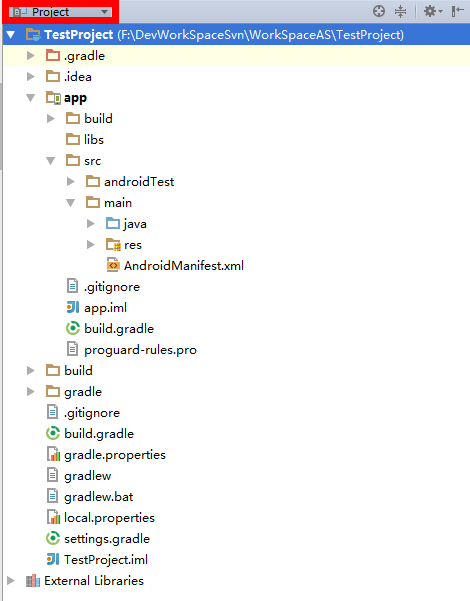Image resolution: width=470 pixels, height=601 pixels.
Task: Select proguard-rules.pro file name
Action: click(x=140, y=350)
